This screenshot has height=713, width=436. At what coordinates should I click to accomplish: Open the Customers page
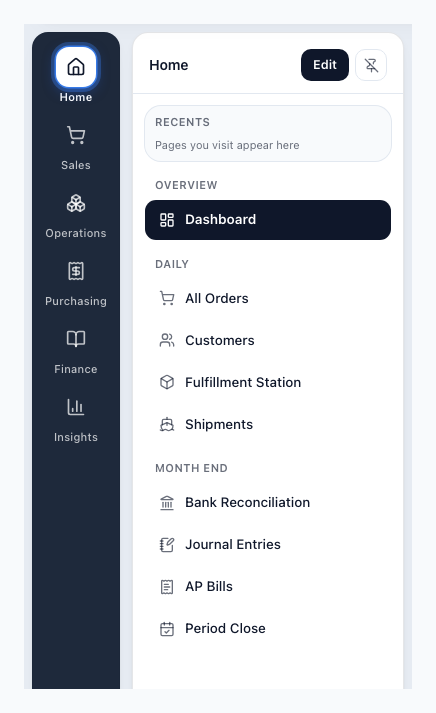[268, 340]
